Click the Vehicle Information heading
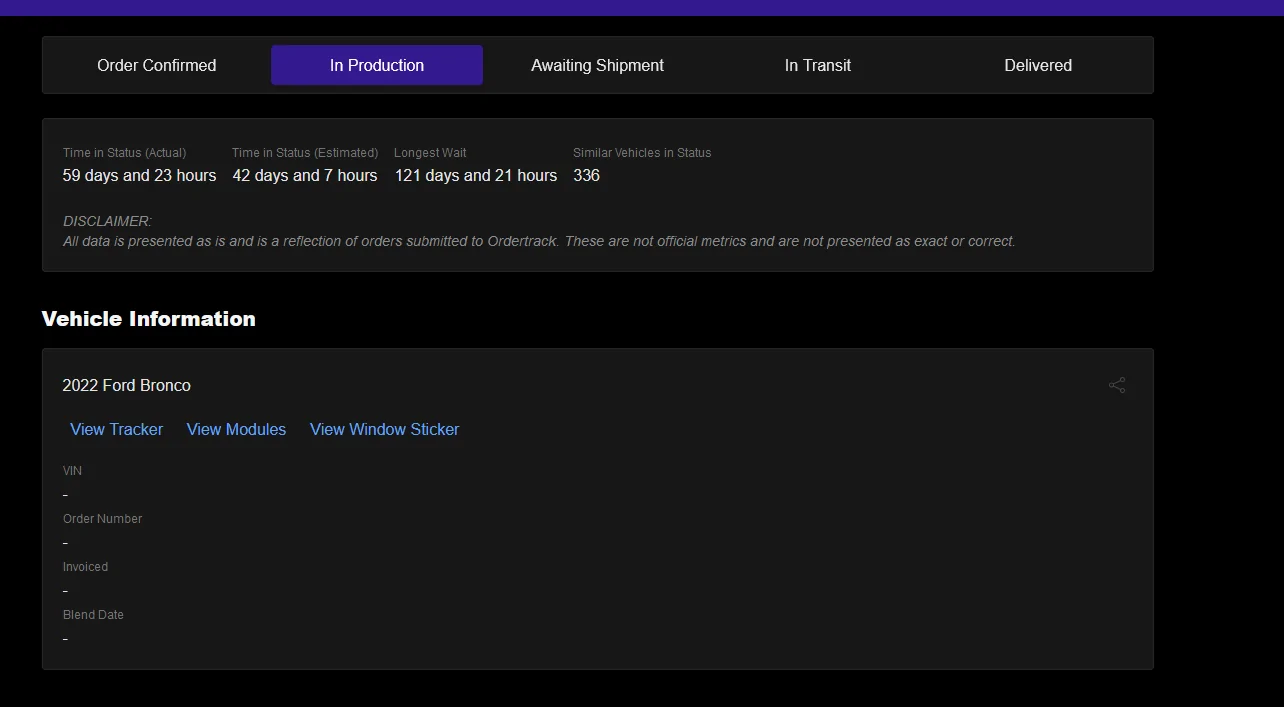The height and width of the screenshot is (707, 1284). (149, 319)
